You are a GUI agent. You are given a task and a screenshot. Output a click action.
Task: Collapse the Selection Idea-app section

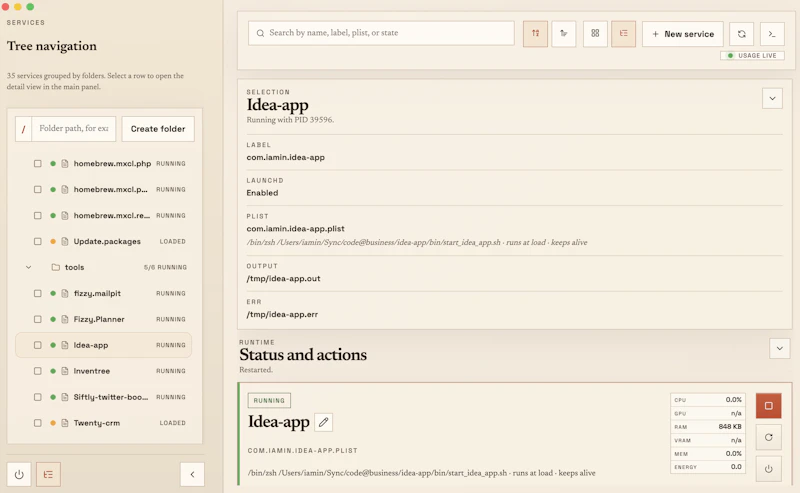(x=772, y=98)
